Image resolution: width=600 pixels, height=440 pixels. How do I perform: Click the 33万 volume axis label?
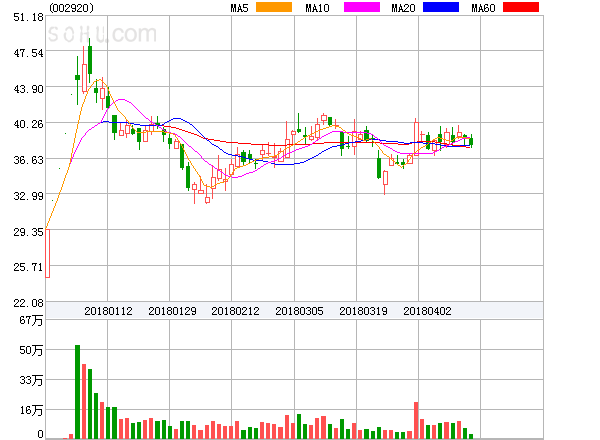point(31,380)
